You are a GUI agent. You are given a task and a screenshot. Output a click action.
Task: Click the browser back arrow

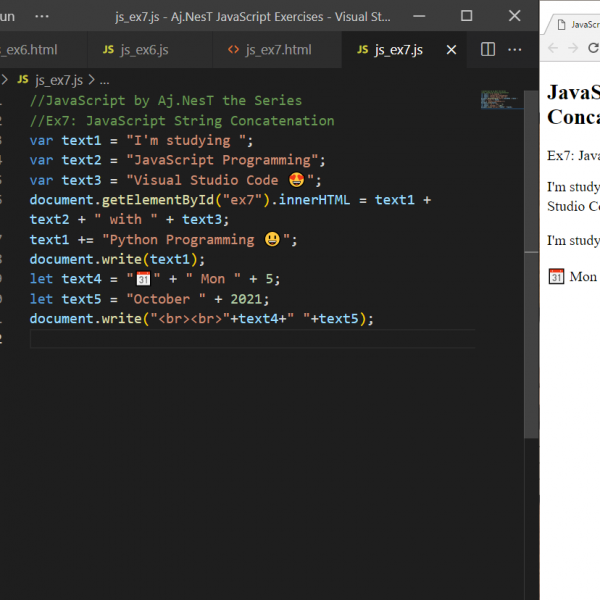click(554, 48)
